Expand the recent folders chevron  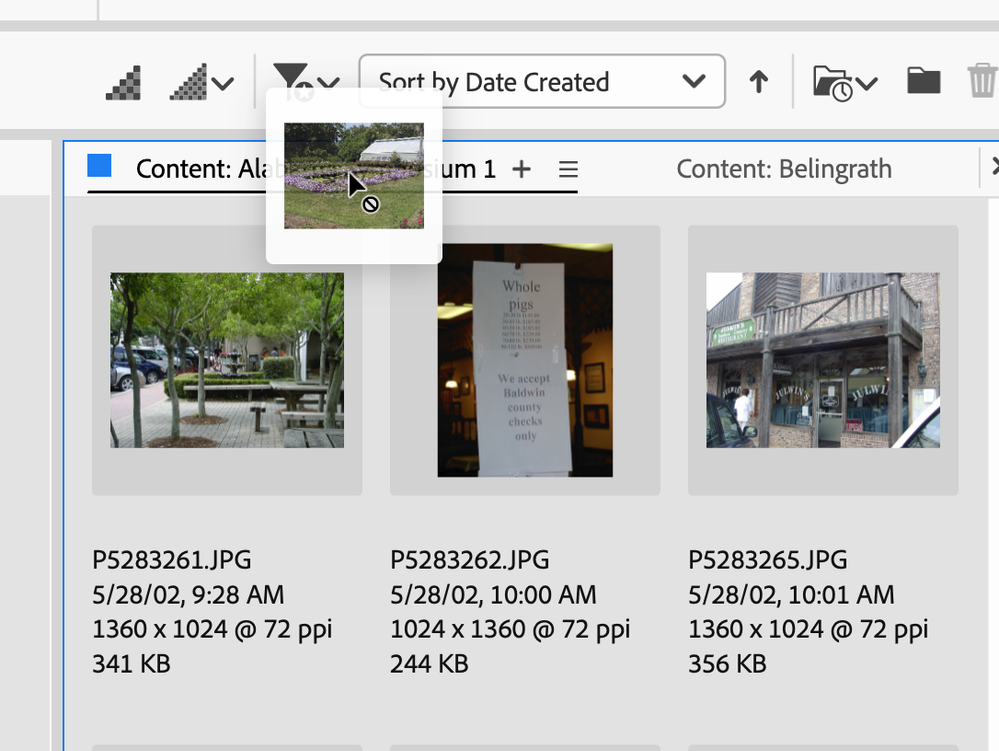[866, 83]
